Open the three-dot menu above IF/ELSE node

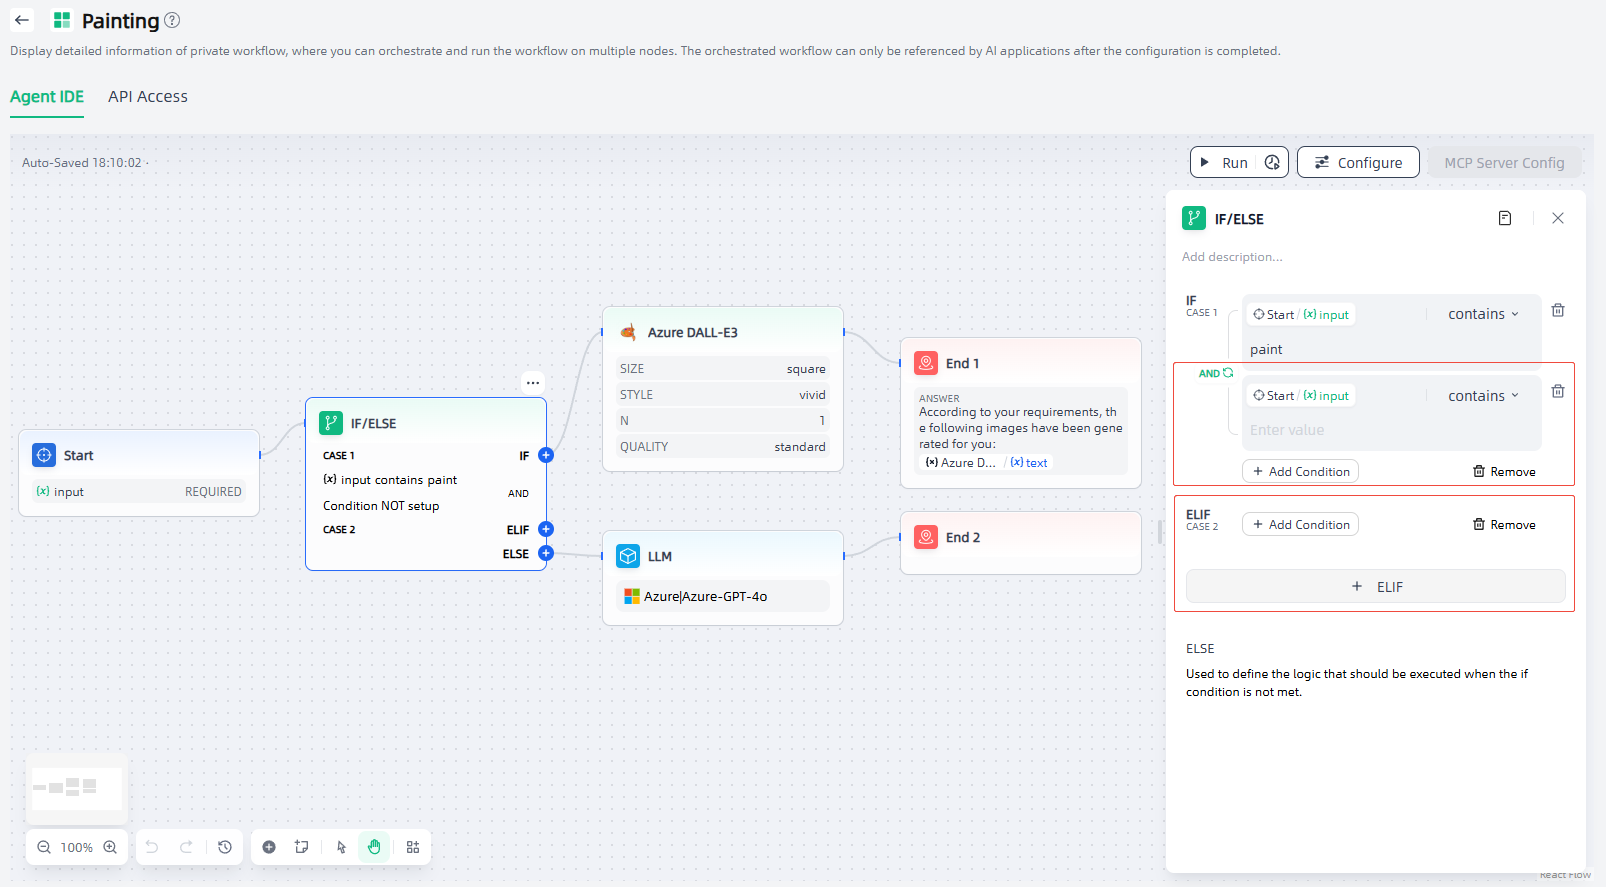coord(533,382)
